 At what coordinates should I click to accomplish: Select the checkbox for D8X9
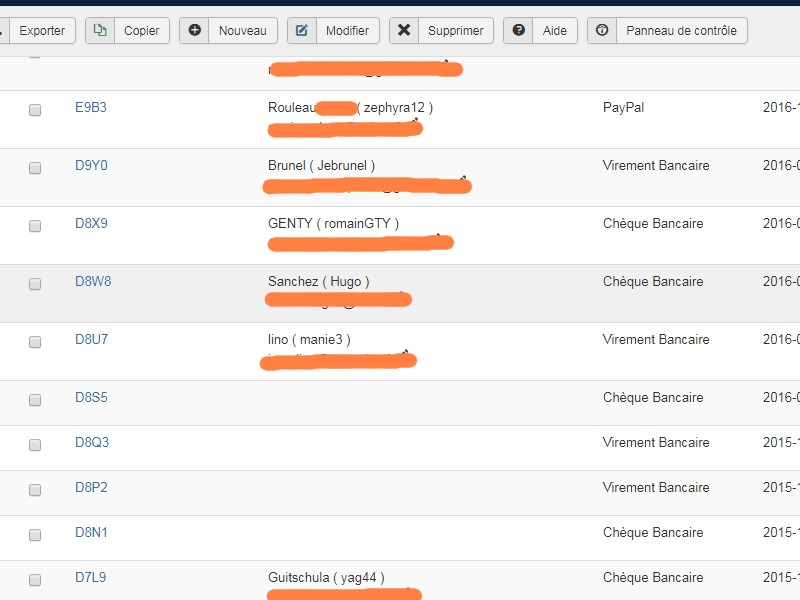[x=35, y=226]
